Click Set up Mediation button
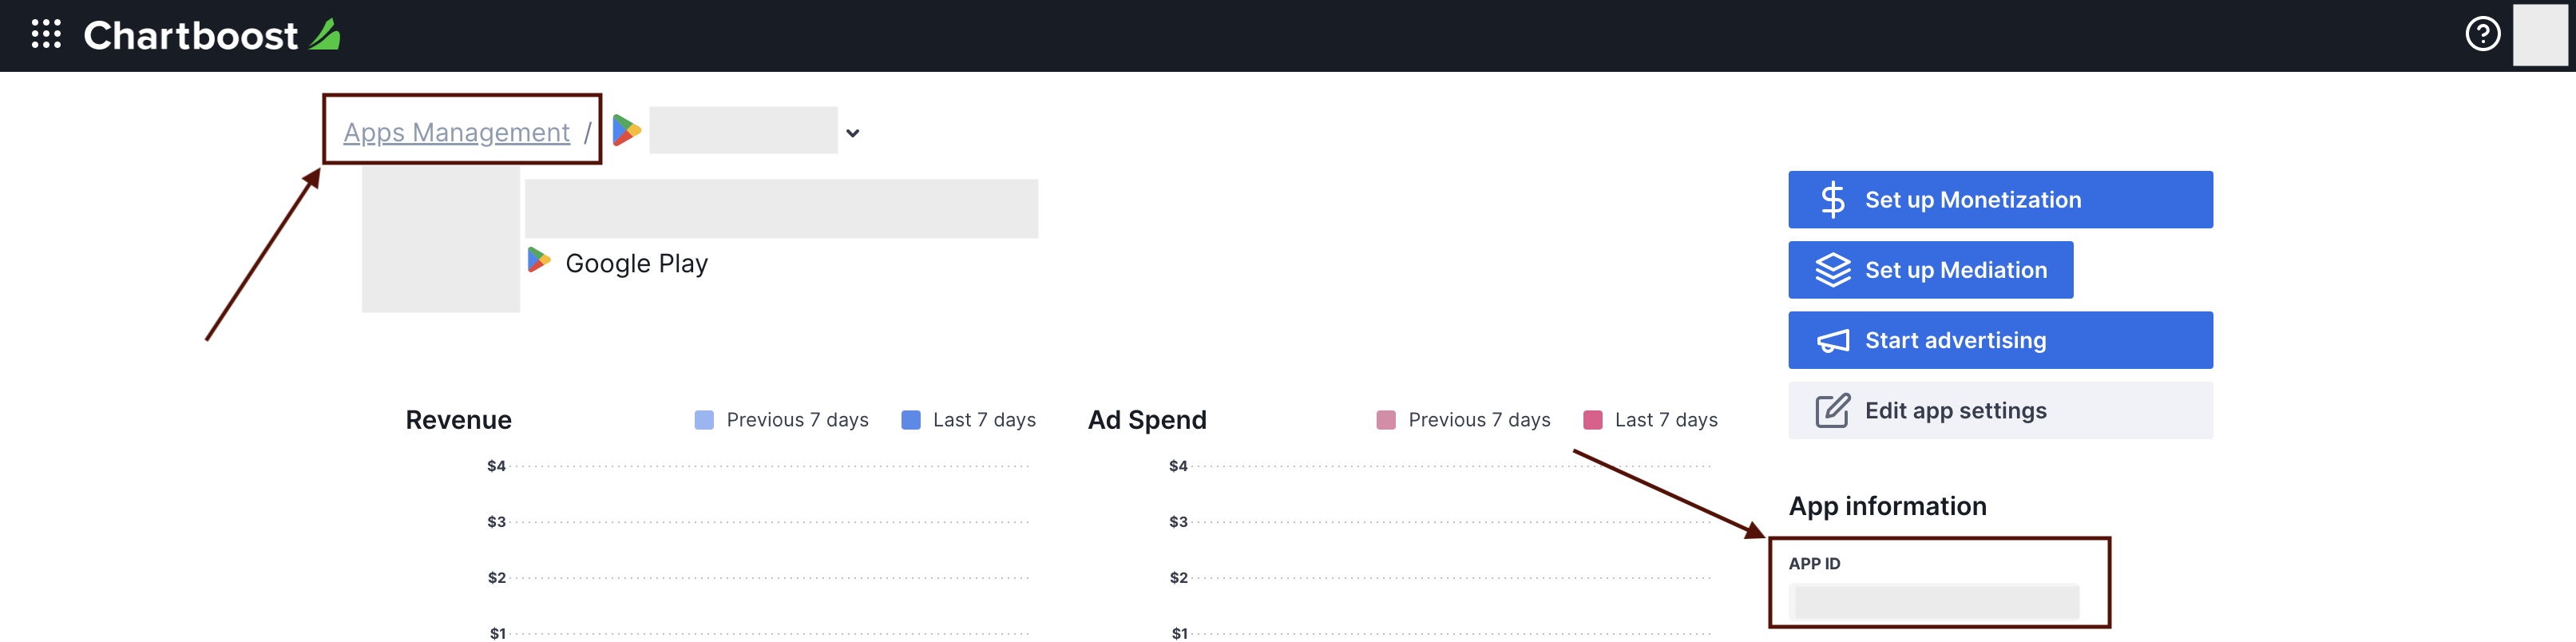 tap(1929, 270)
